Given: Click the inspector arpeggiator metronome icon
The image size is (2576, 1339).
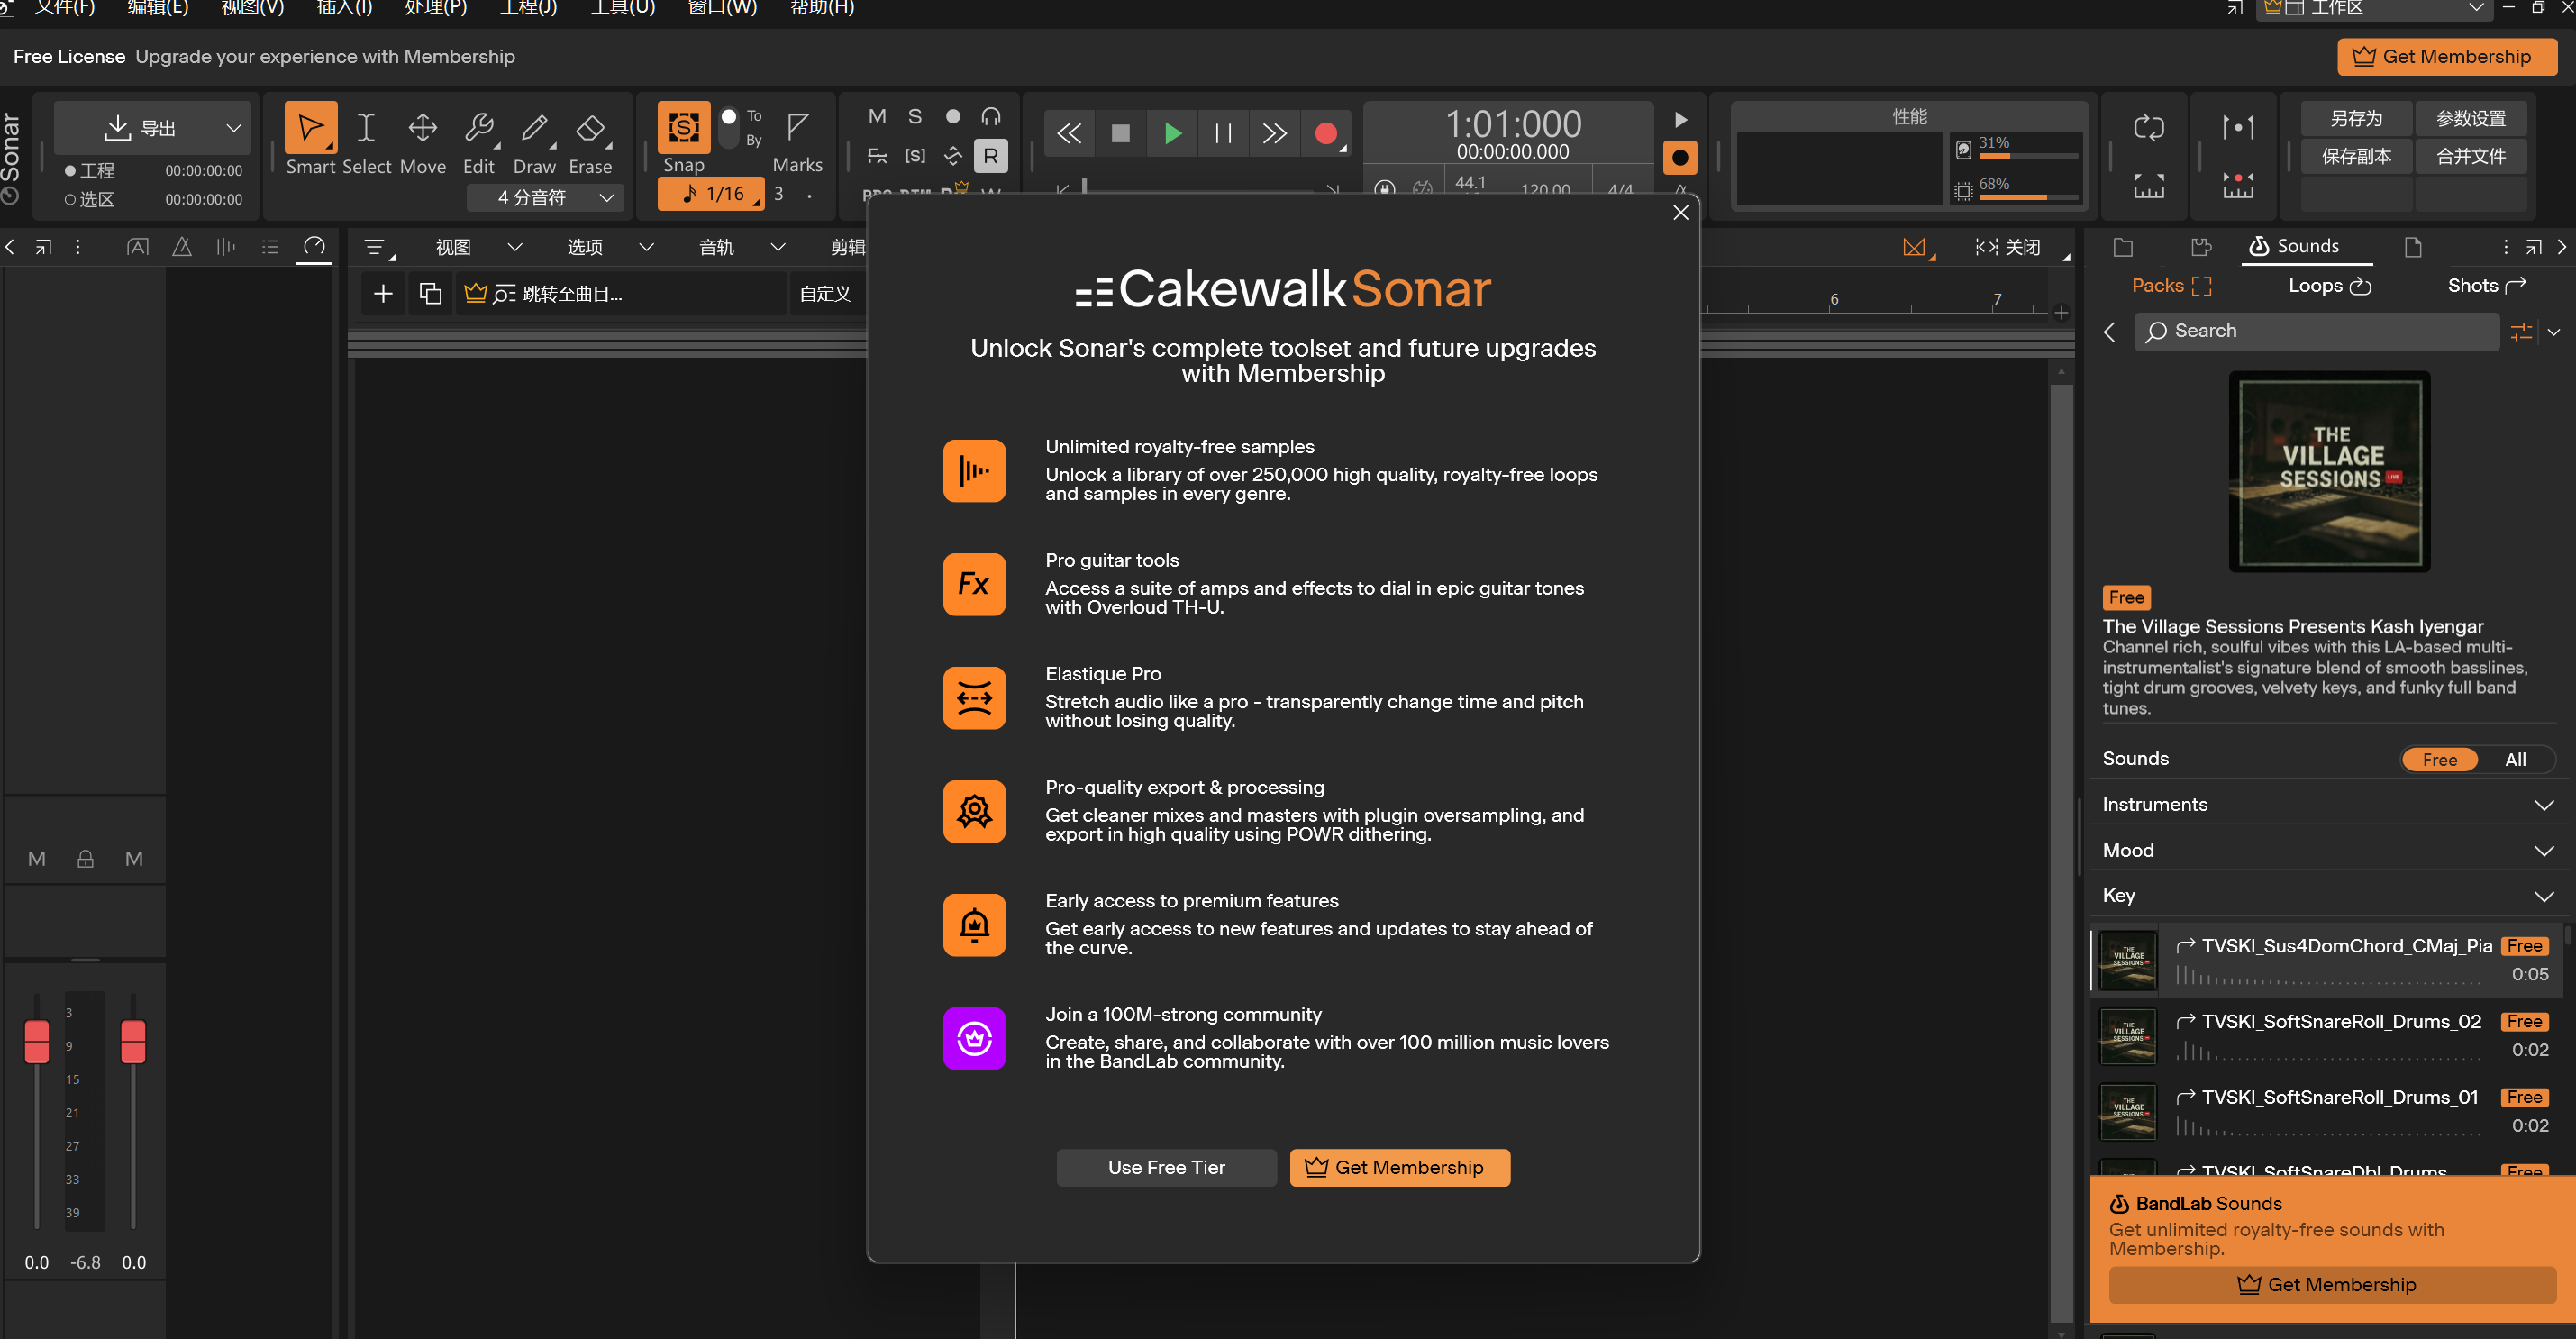Looking at the screenshot, I should point(182,247).
